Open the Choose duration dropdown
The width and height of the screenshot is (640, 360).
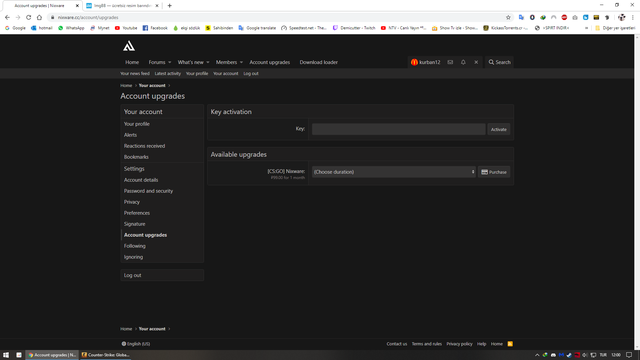[394, 172]
